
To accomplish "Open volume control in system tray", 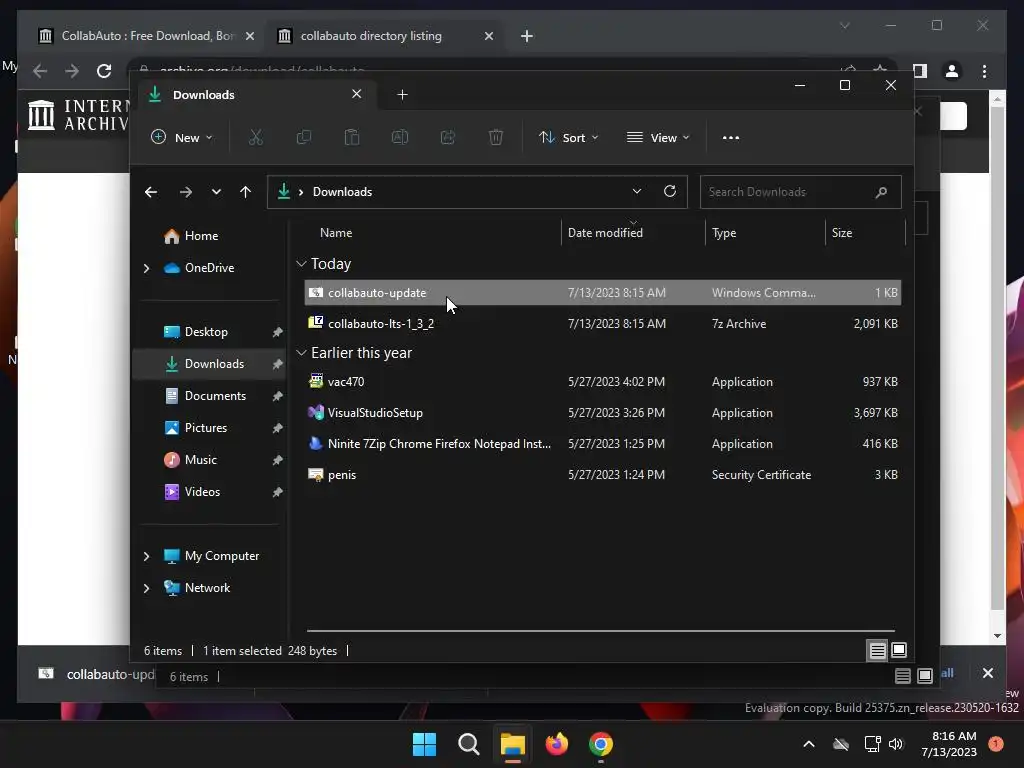I will pos(896,744).
